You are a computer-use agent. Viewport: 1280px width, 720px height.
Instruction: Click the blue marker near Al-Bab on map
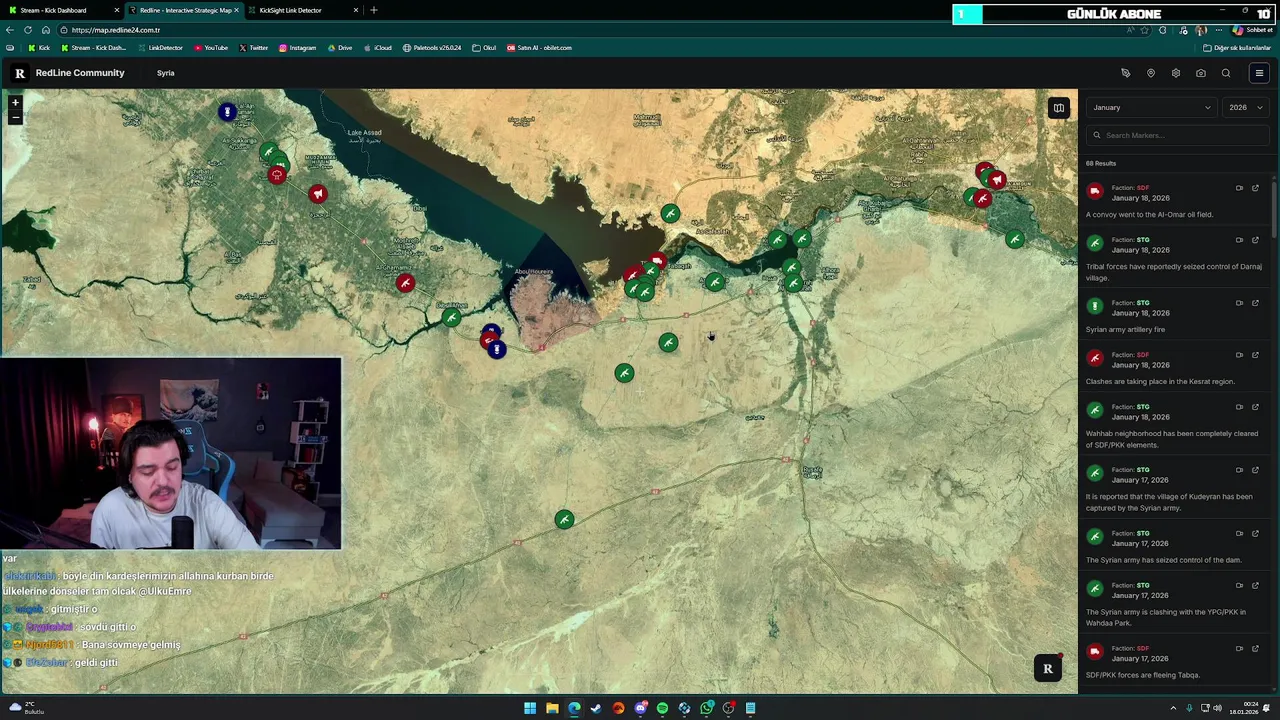tap(227, 112)
